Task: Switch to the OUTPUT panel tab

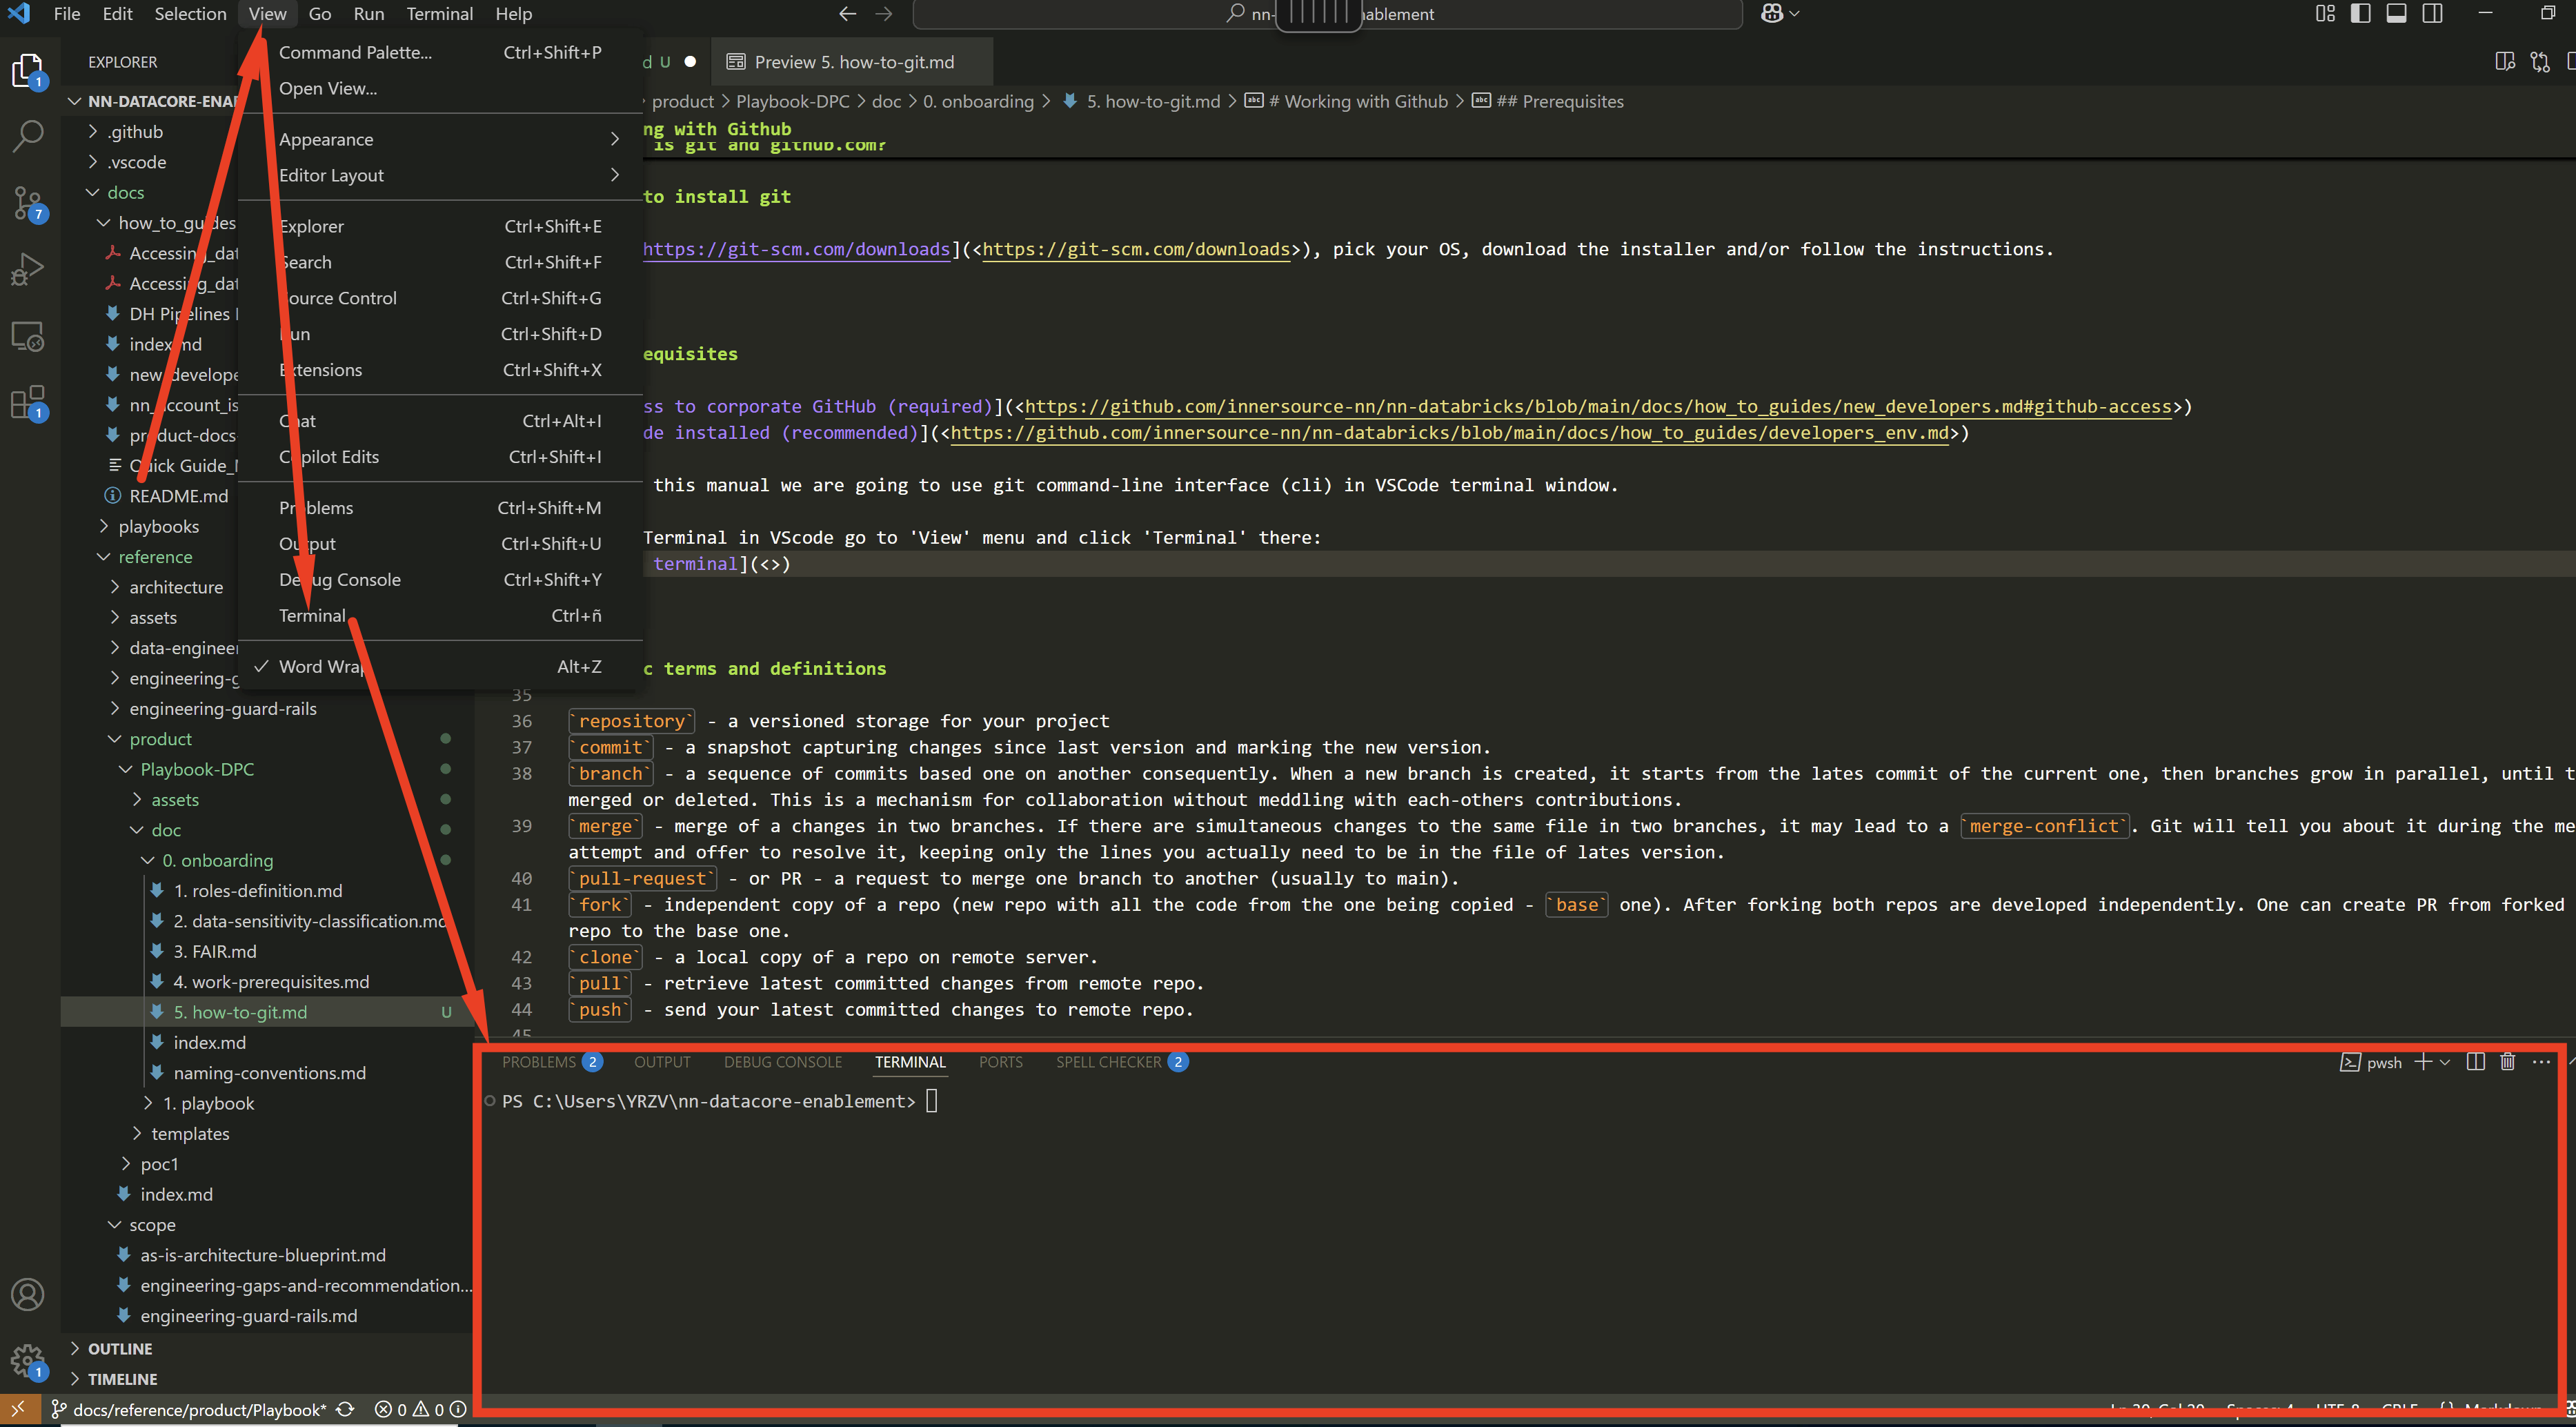Action: [662, 1062]
